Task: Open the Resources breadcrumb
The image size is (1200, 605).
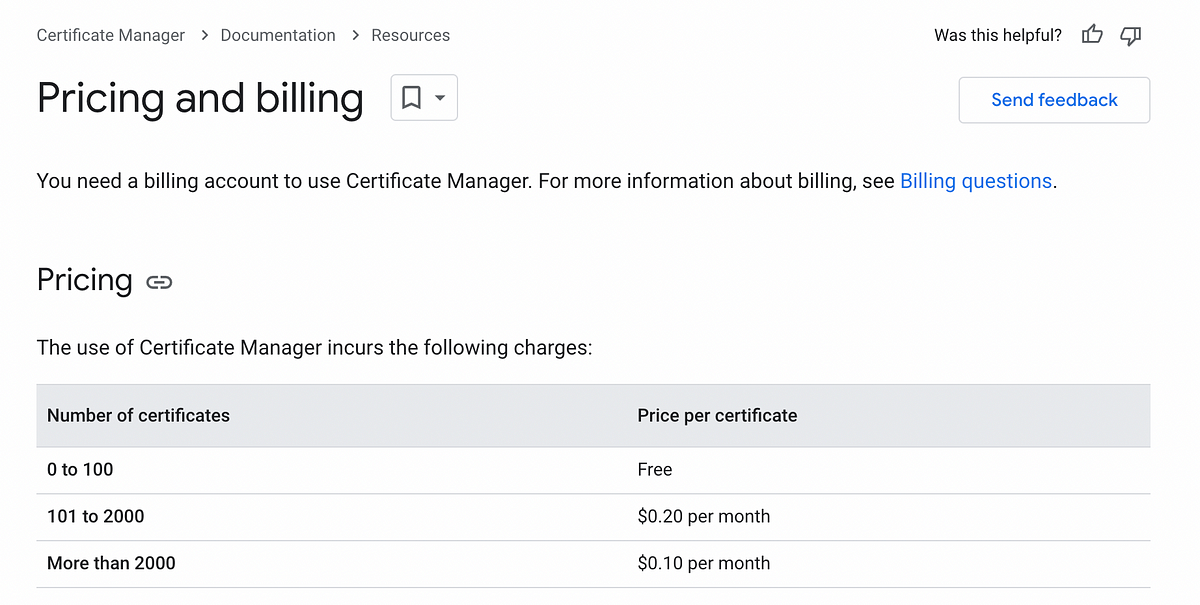Action: (x=410, y=35)
